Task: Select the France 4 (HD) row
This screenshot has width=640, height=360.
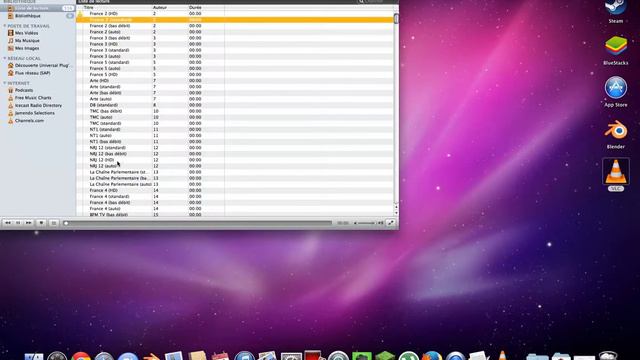Action: point(235,190)
